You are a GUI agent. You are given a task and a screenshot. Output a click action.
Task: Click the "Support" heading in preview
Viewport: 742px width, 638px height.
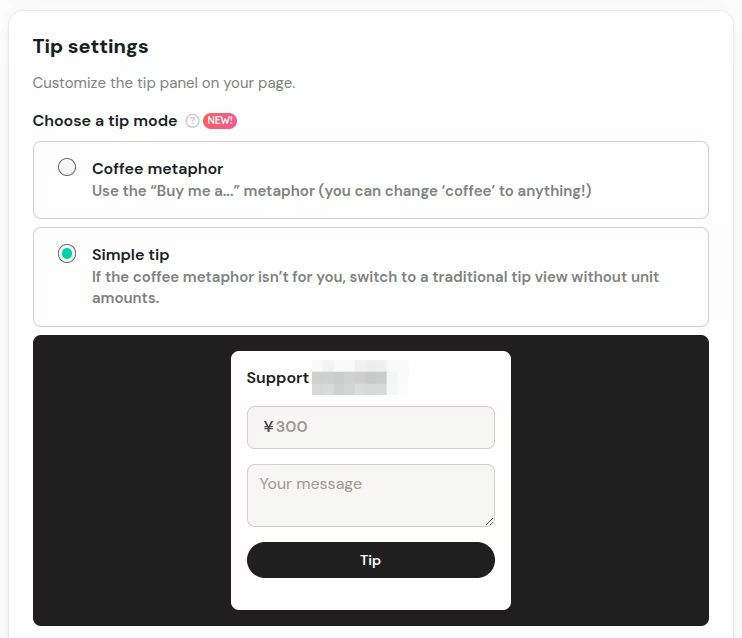point(277,378)
